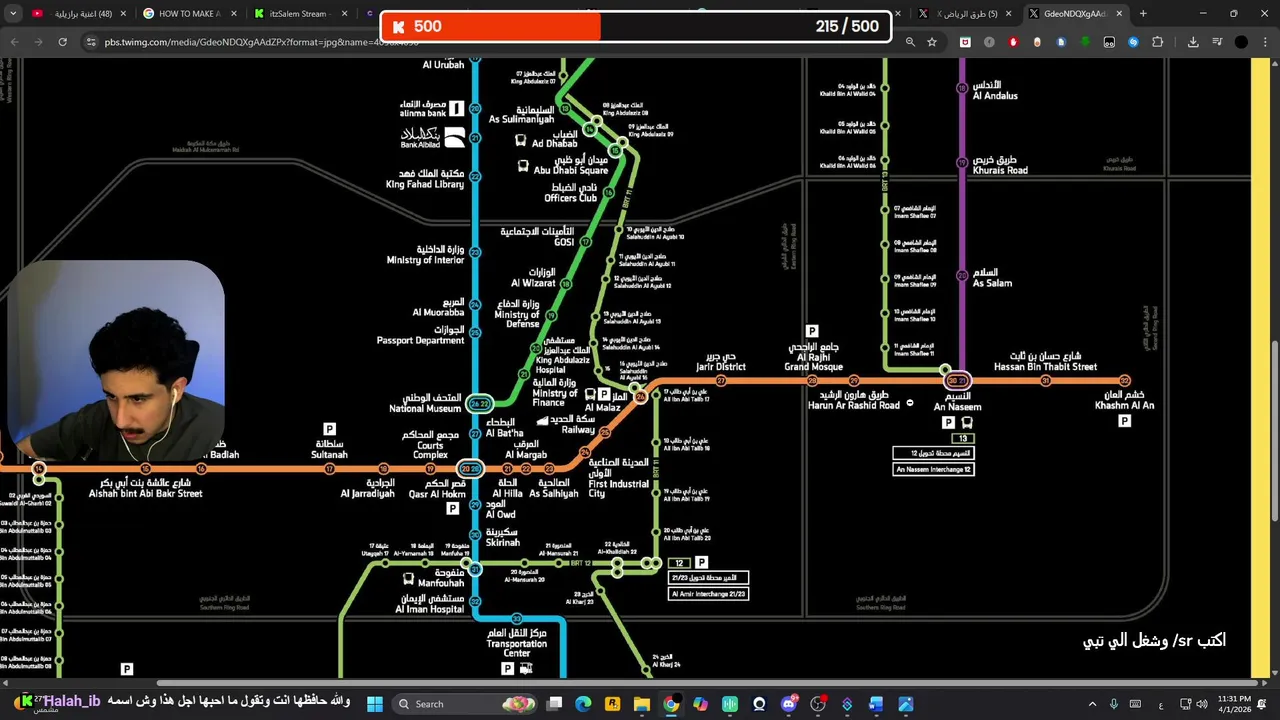Open the blue Shazam extension icon
1280x720 pixels.
(1133, 42)
